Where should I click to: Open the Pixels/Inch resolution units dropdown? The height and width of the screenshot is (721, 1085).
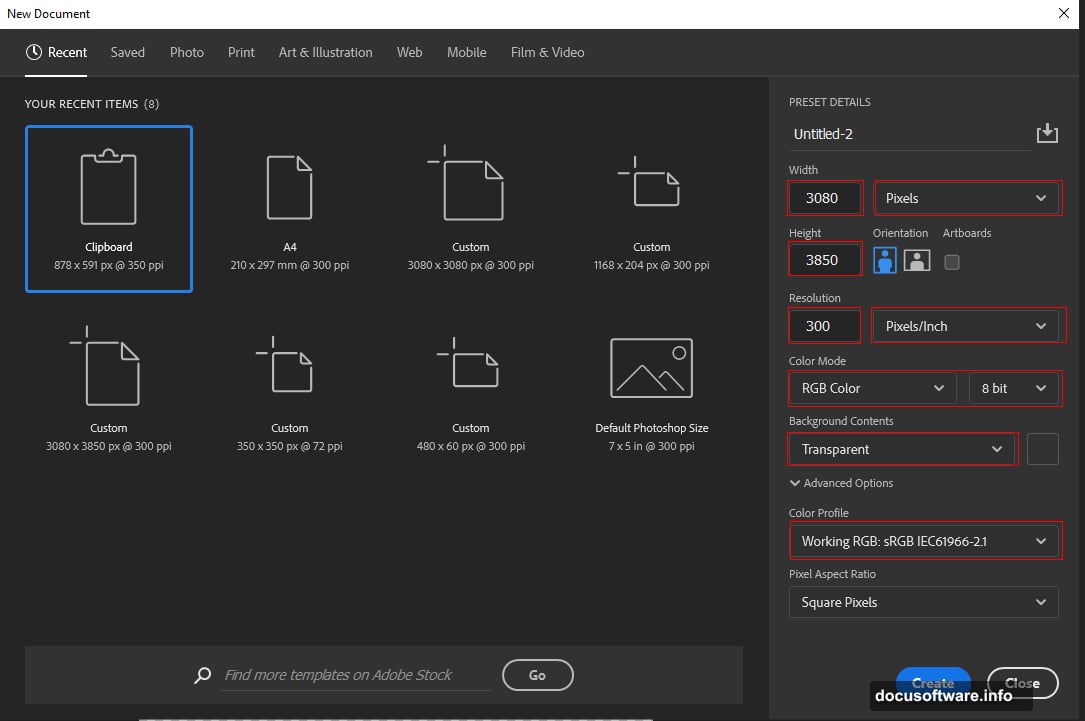(x=966, y=325)
